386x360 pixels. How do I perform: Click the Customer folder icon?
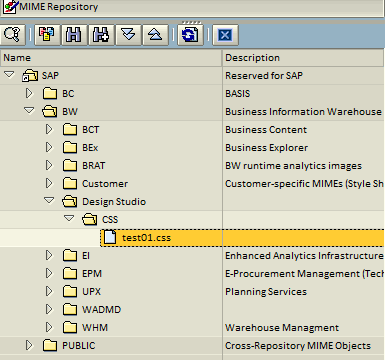[70, 184]
